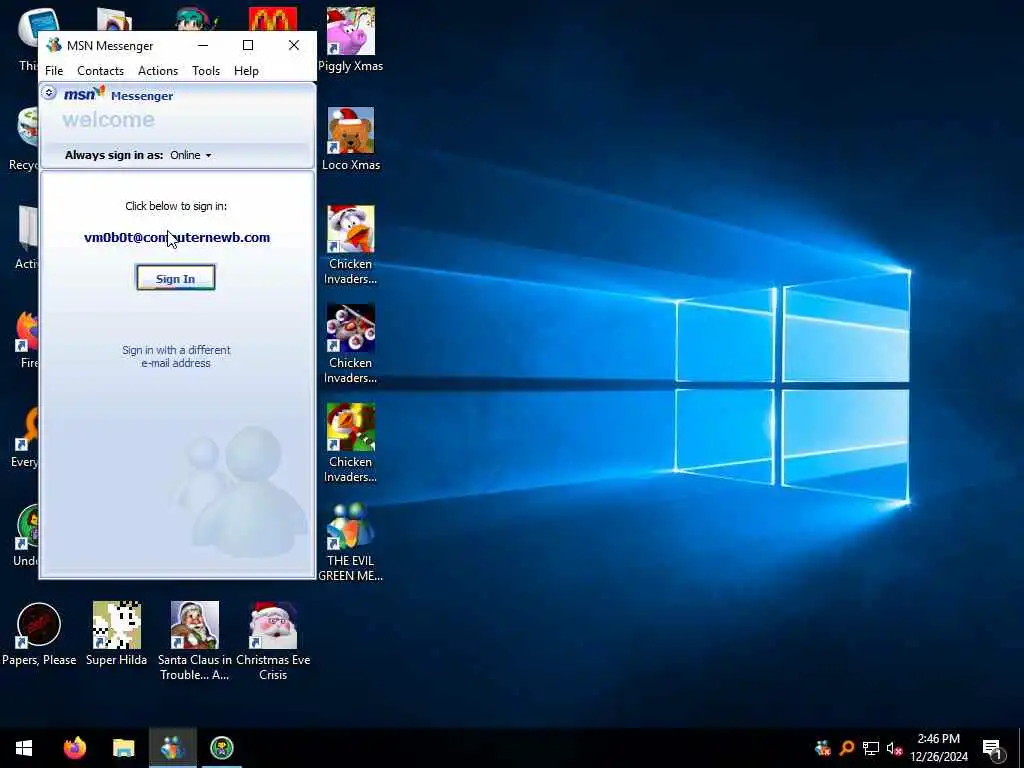
Task: Open File Explorer from the taskbar
Action: [x=123, y=748]
